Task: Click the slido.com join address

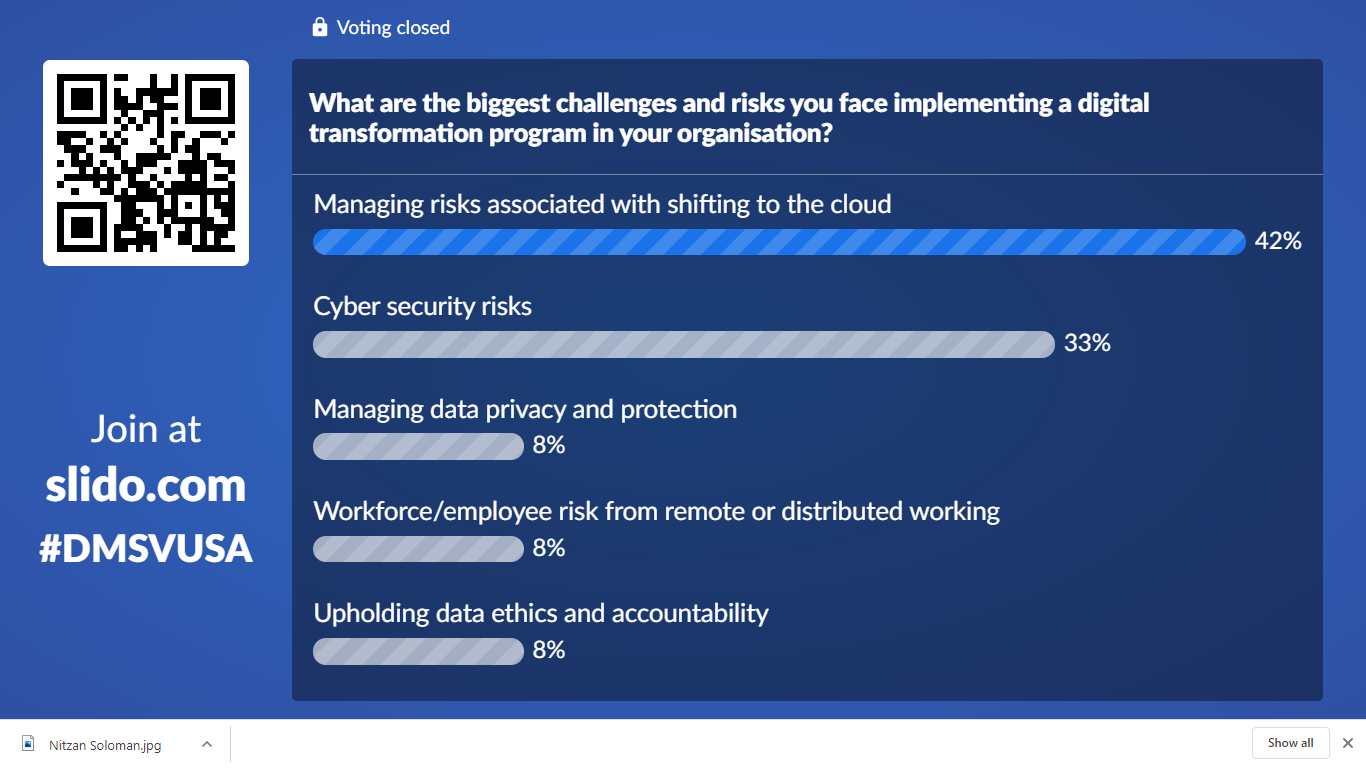Action: click(146, 485)
